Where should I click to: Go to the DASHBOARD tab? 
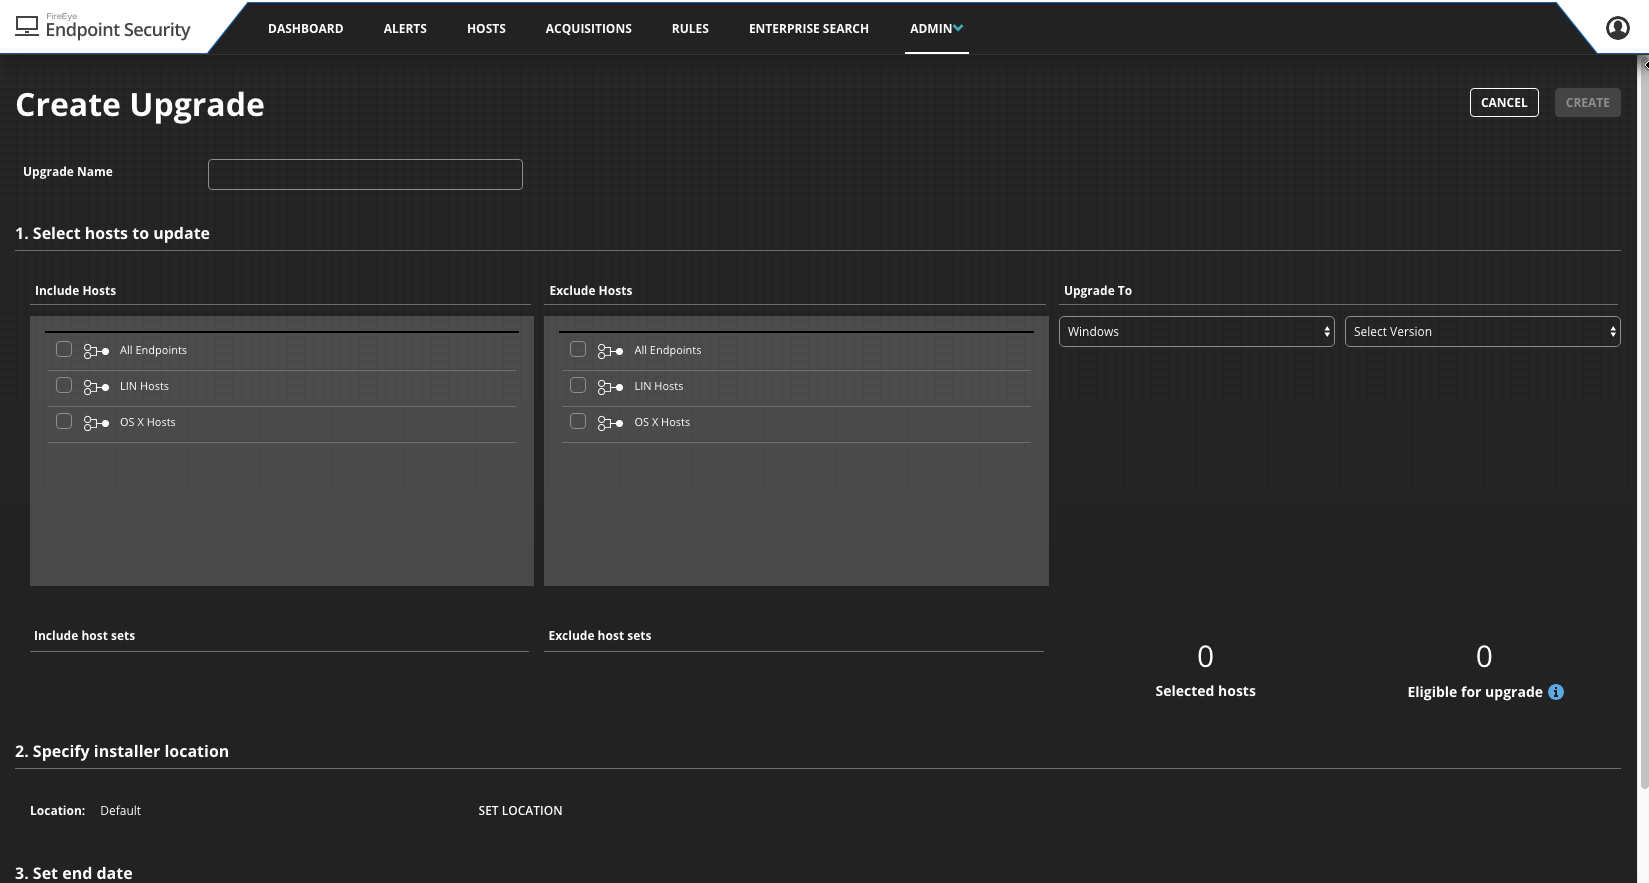(305, 29)
